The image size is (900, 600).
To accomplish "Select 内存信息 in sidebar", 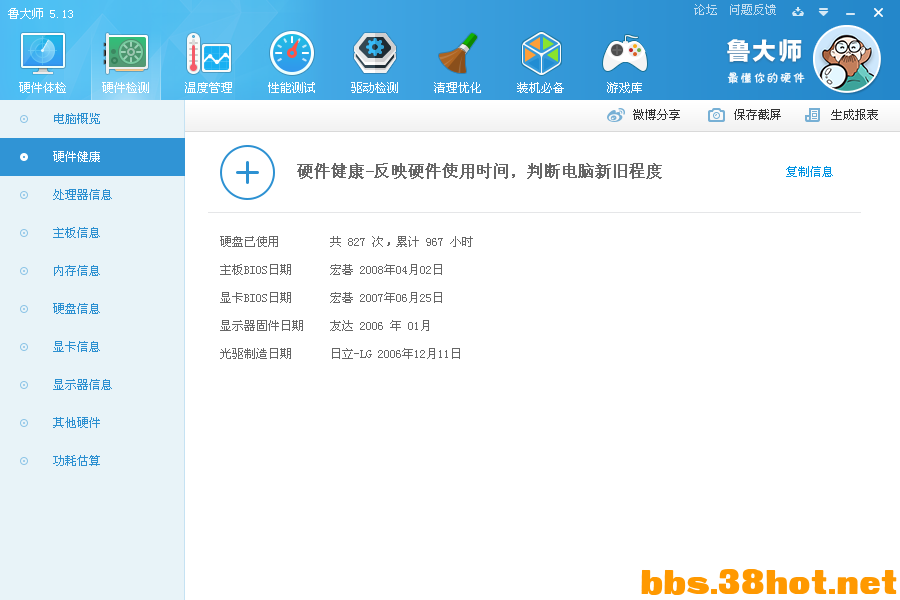I will (x=92, y=270).
